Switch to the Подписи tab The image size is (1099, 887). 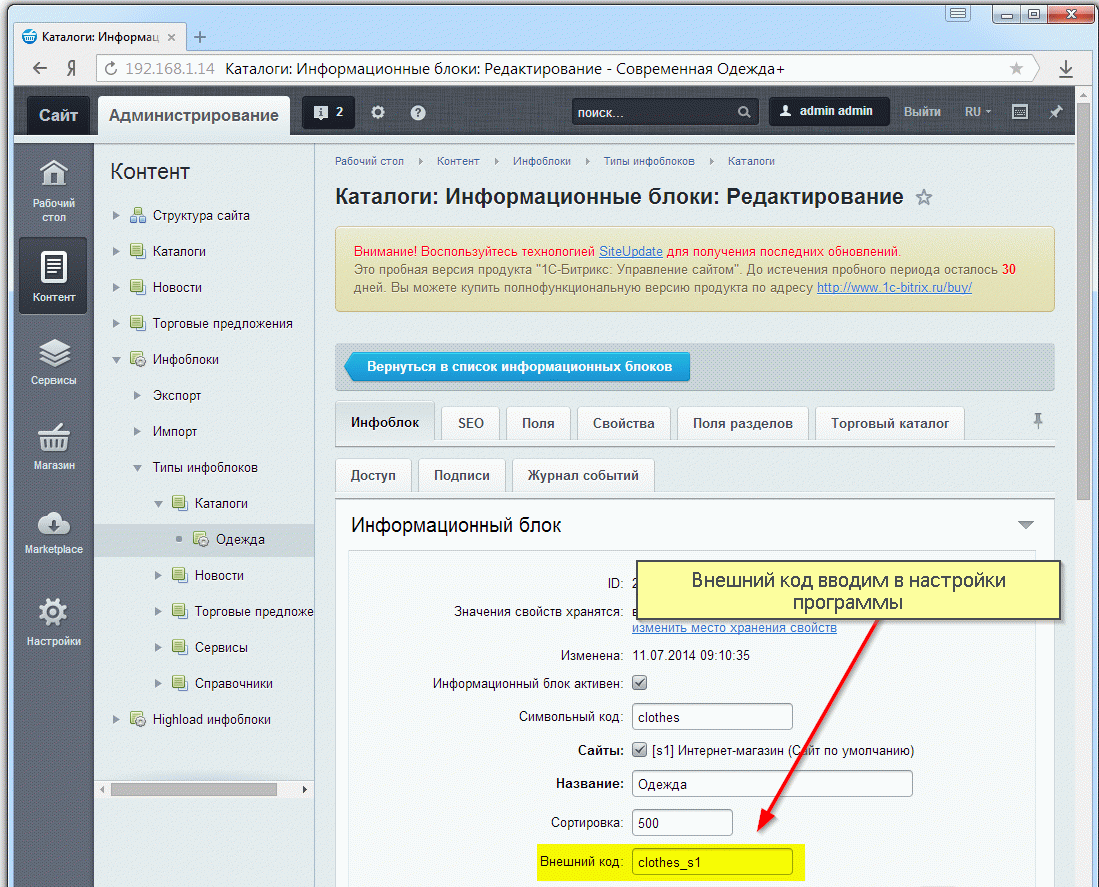coord(462,475)
